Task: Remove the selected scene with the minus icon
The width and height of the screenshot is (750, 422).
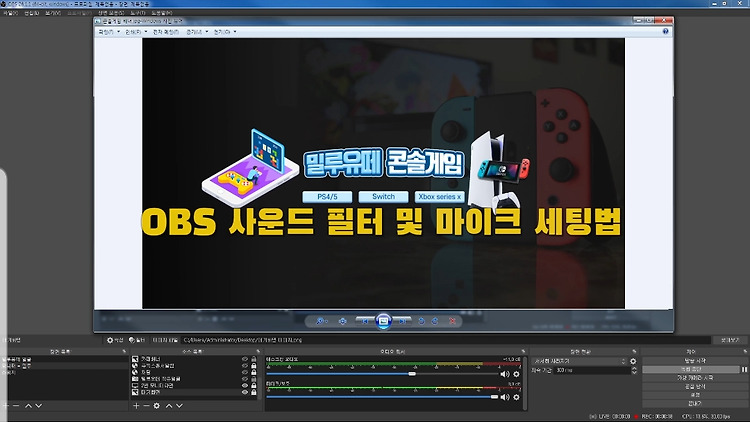Action: [x=16, y=406]
